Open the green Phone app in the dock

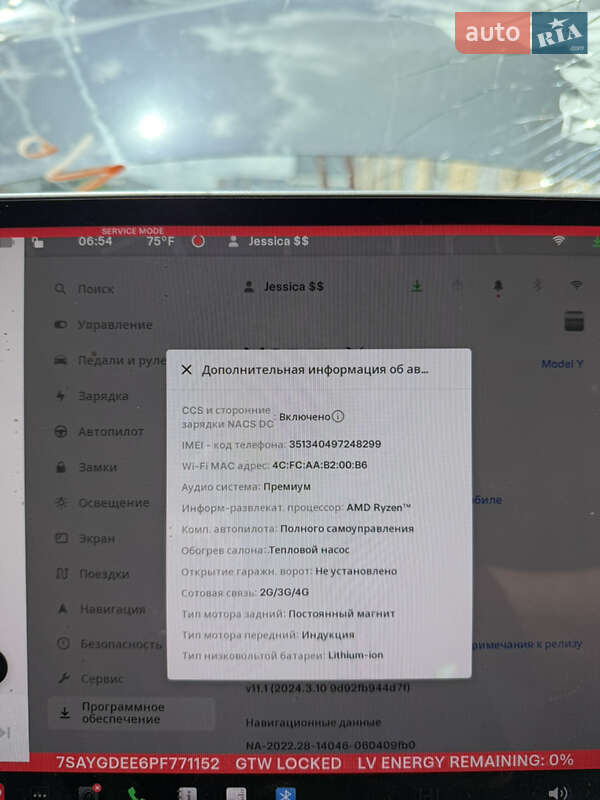pyautogui.click(x=136, y=793)
